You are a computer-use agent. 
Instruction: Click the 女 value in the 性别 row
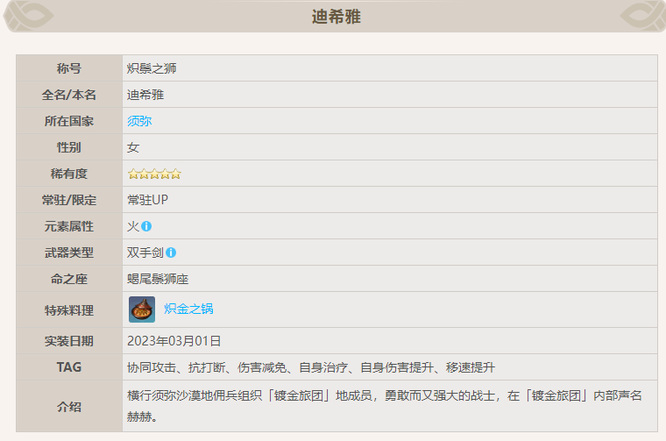click(x=133, y=147)
